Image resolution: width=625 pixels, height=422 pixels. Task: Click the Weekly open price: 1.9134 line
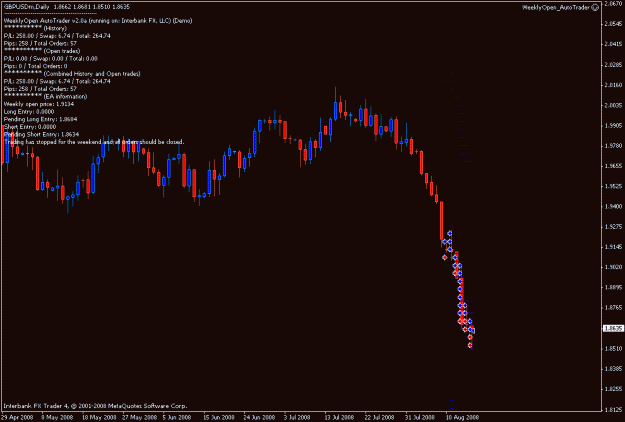[x=39, y=104]
